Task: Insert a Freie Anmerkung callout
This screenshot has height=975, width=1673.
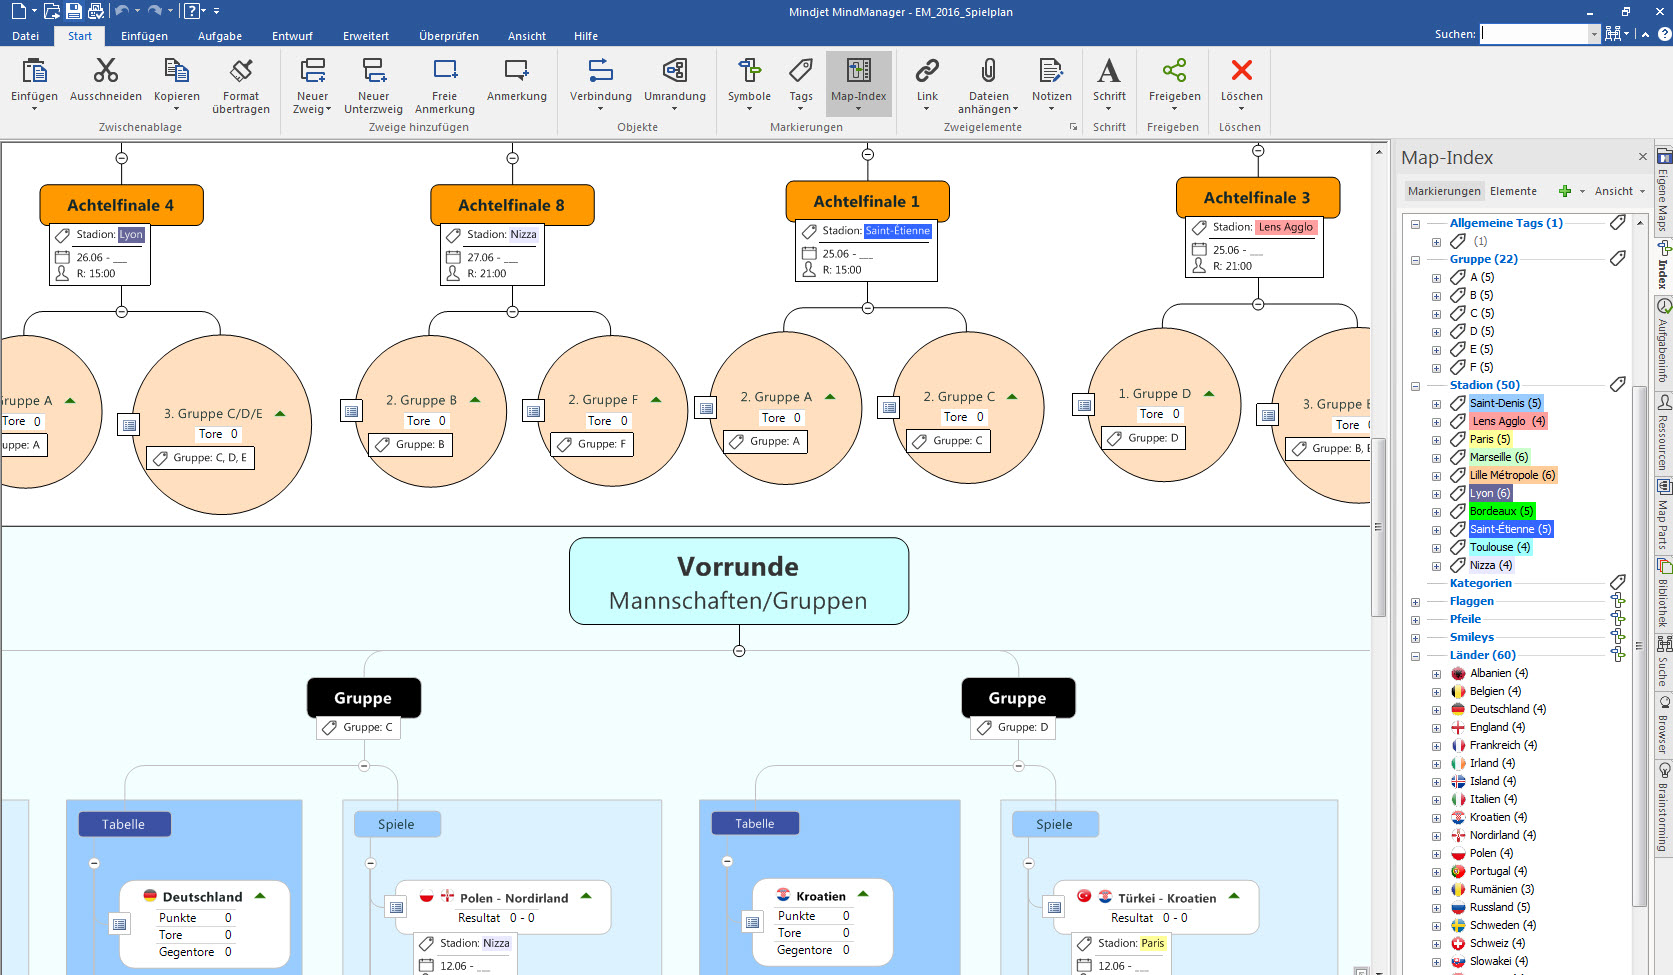Action: pyautogui.click(x=444, y=71)
